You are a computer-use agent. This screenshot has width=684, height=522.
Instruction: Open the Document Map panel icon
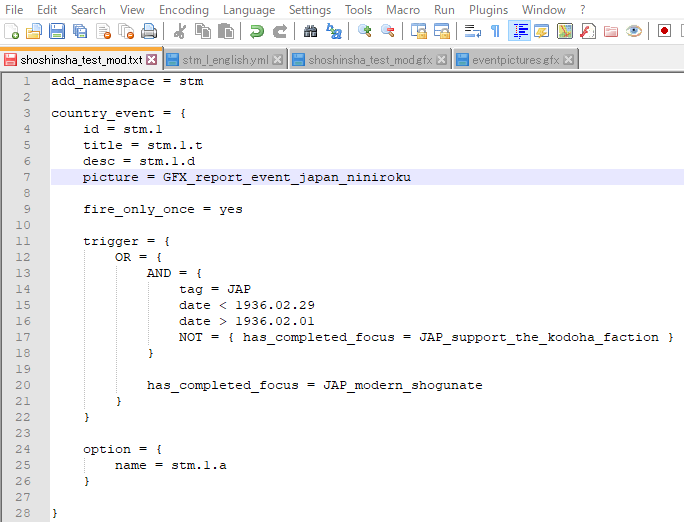tap(564, 31)
